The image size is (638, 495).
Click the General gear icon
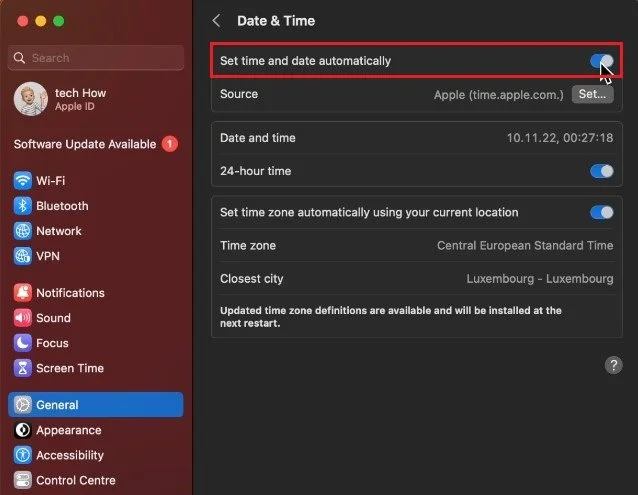23,405
